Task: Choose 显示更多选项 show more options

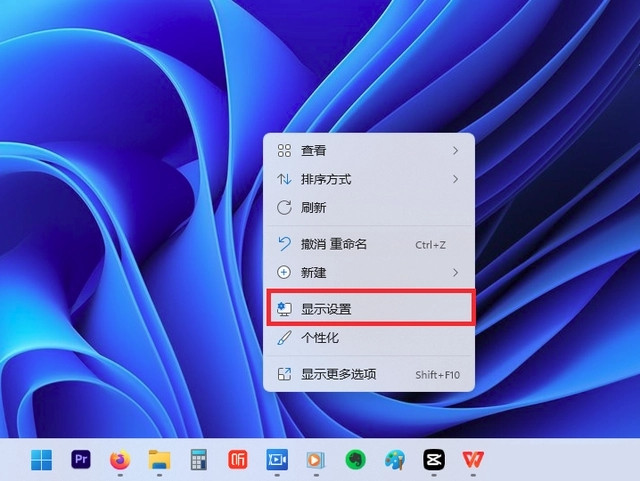Action: tap(369, 374)
